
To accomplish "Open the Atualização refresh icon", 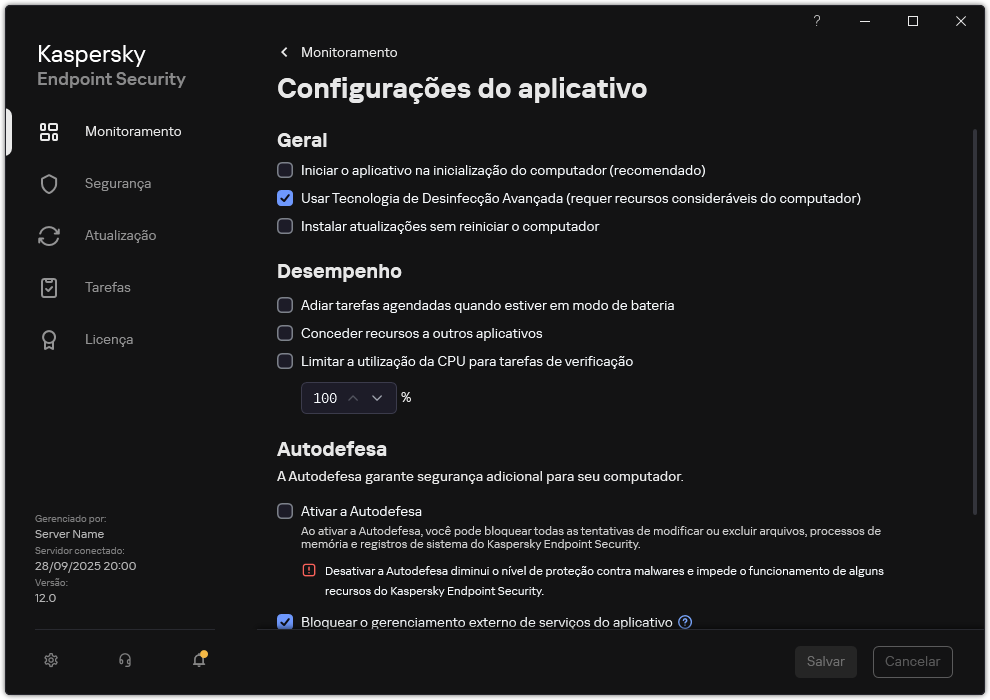I will [x=48, y=235].
